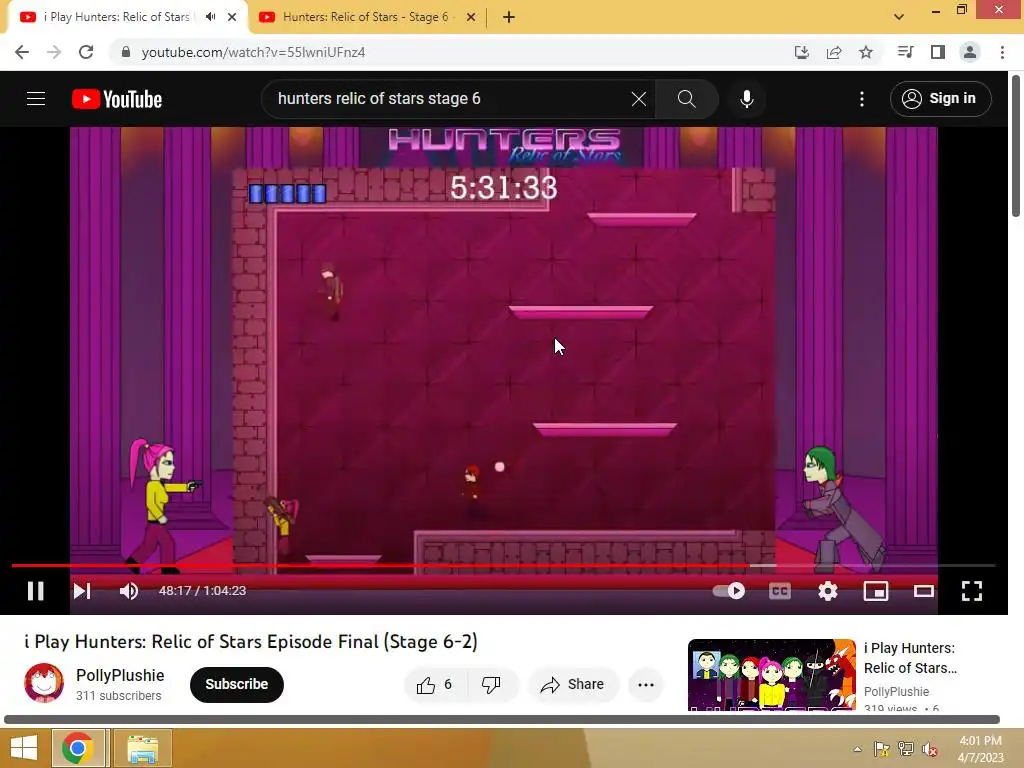Open Chrome three-dot menu

1002,52
